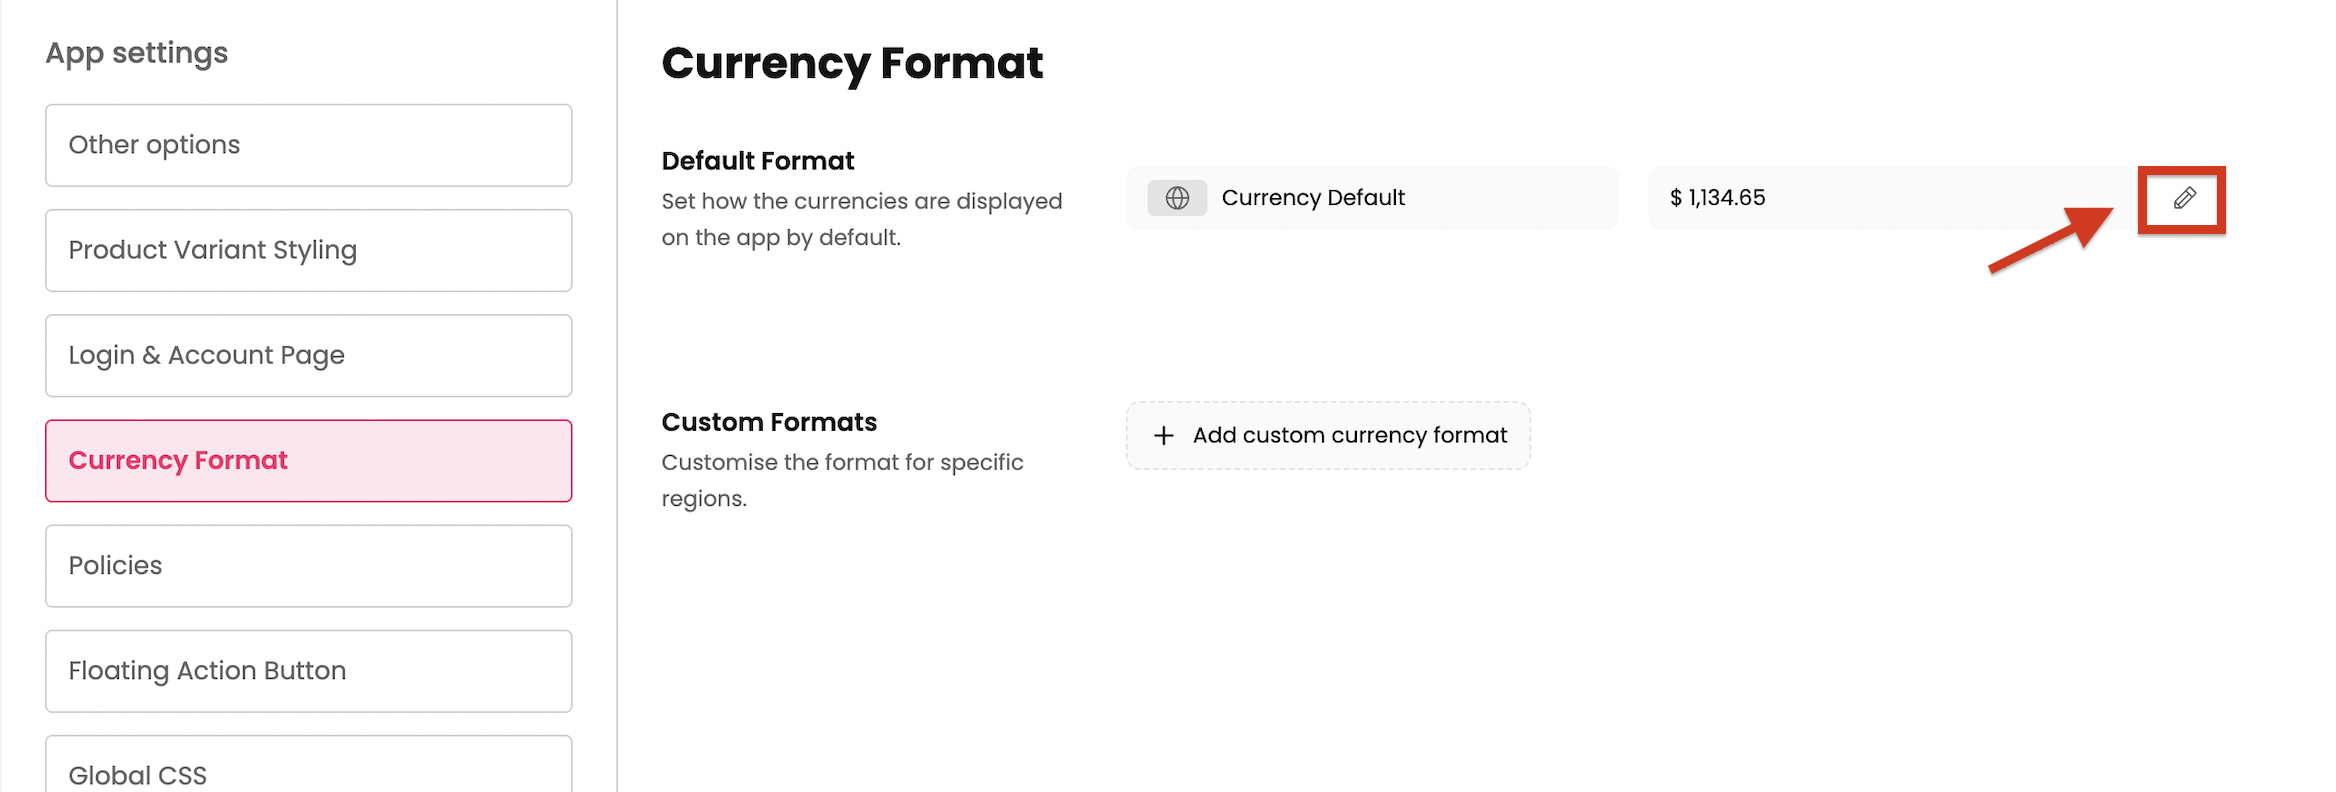Image resolution: width=2336 pixels, height=792 pixels.
Task: Click the App settings heading
Action: pos(137,53)
